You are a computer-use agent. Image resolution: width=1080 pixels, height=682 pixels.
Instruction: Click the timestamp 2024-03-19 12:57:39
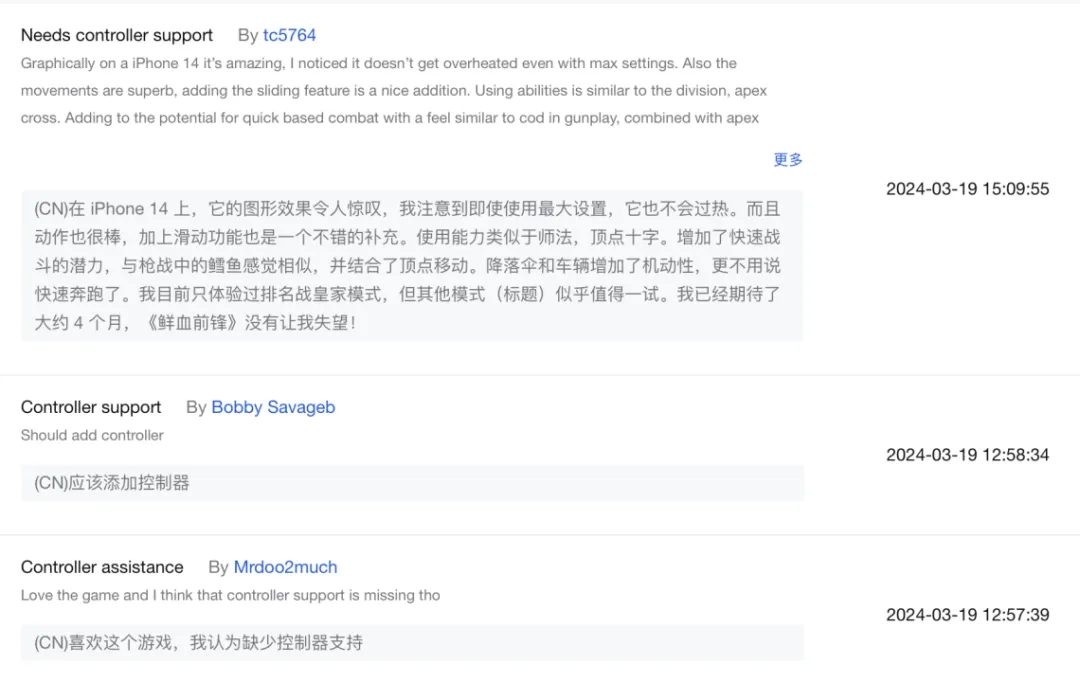967,615
